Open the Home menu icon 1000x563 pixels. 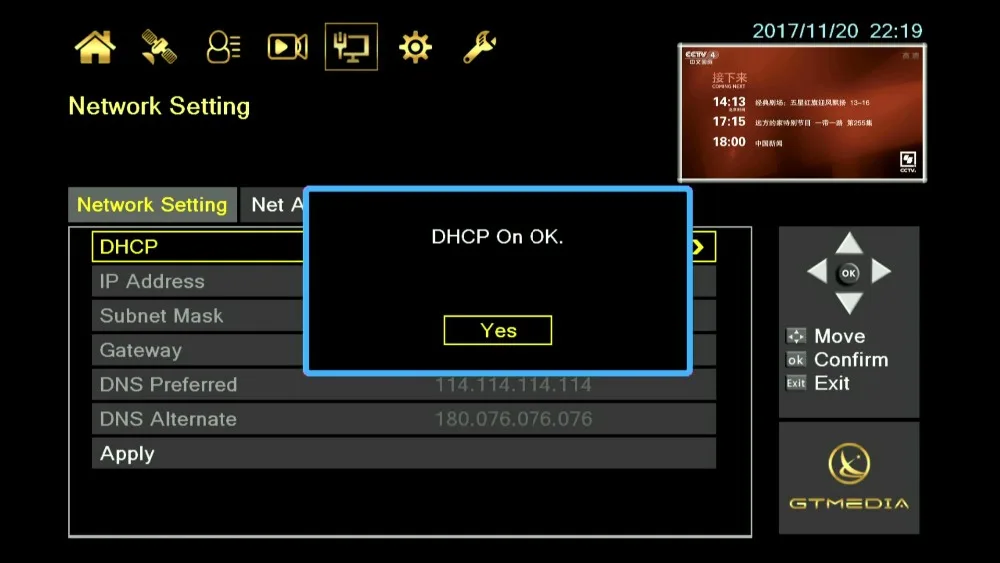click(x=95, y=47)
